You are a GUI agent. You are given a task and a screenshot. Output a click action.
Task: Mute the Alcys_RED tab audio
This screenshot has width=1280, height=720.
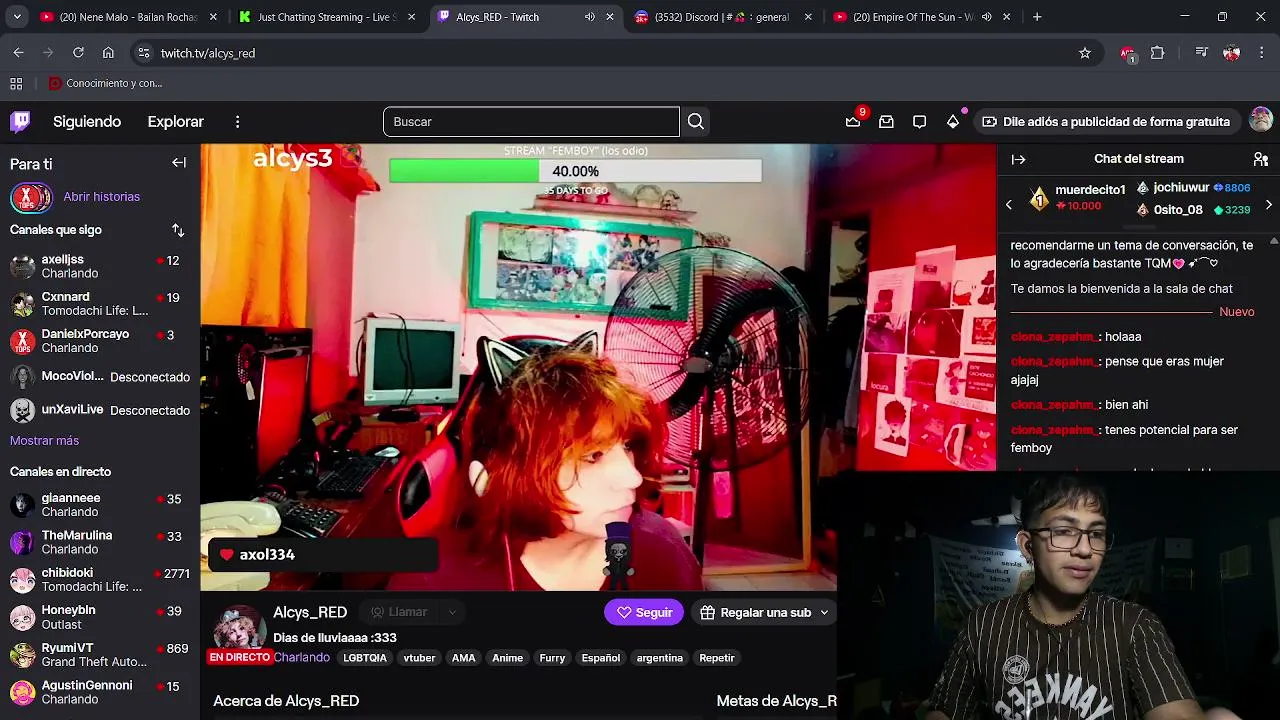590,17
